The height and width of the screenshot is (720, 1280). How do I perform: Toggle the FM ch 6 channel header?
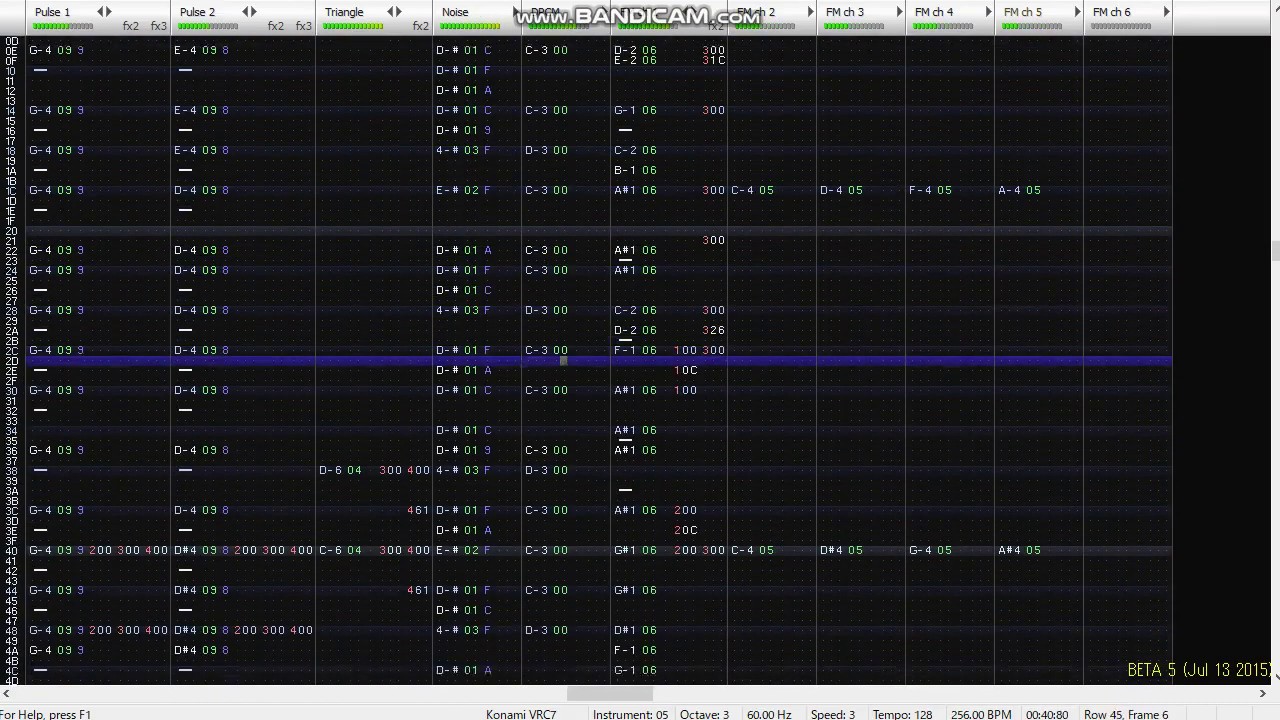[1112, 12]
